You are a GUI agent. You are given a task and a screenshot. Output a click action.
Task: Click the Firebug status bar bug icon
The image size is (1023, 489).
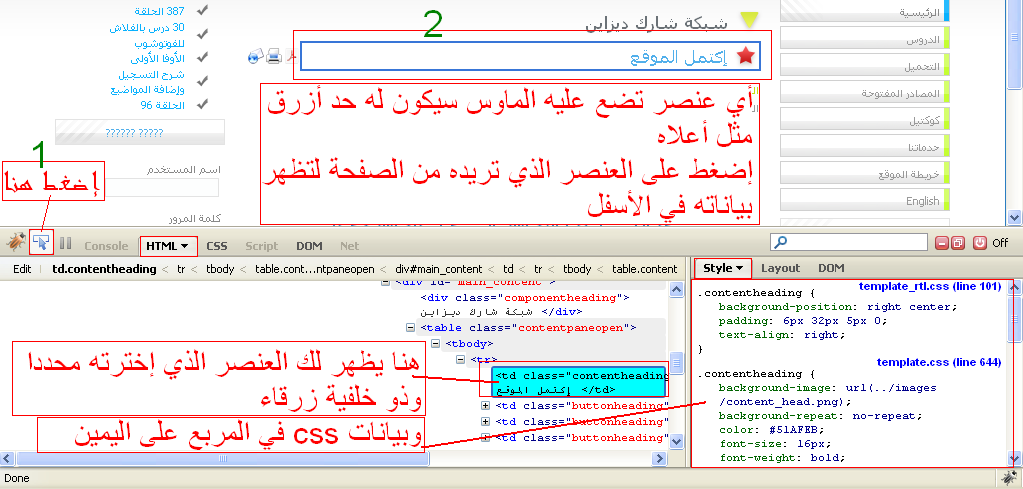tap(1011, 477)
